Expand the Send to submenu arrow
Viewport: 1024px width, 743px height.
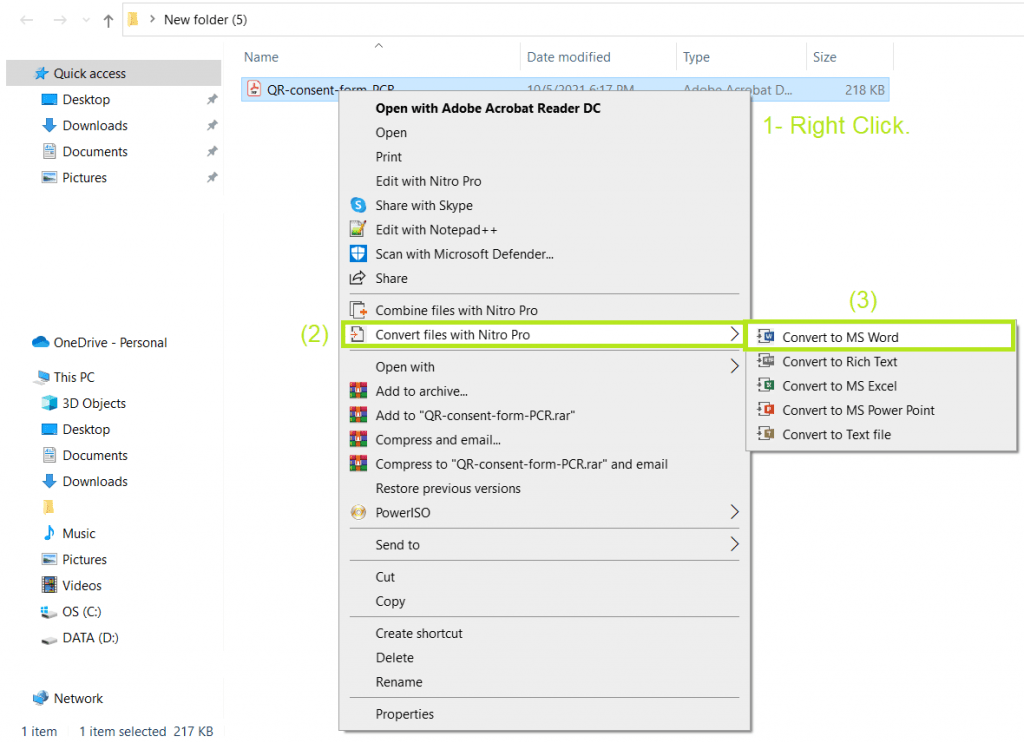(x=734, y=545)
